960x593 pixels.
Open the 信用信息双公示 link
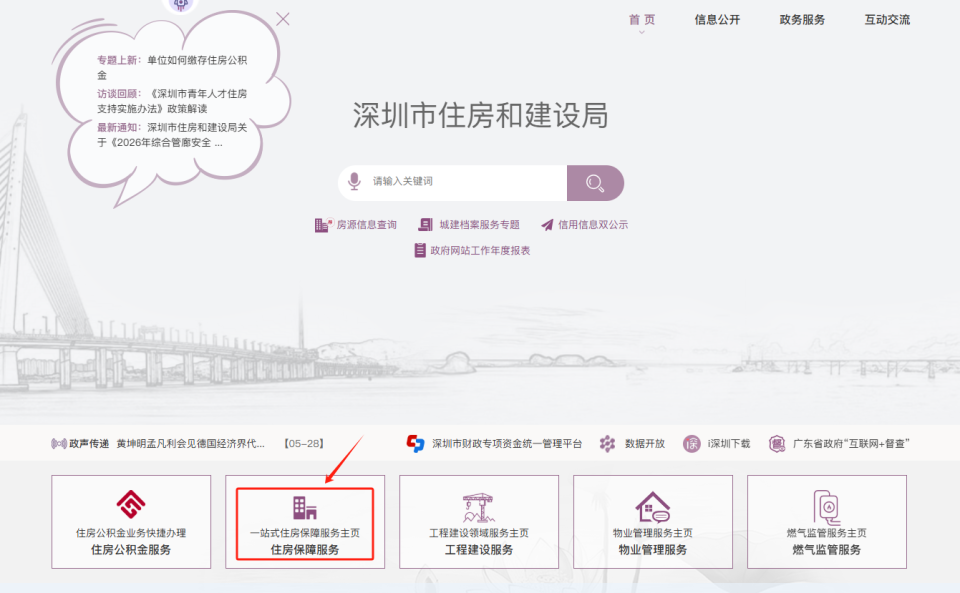[x=593, y=225]
